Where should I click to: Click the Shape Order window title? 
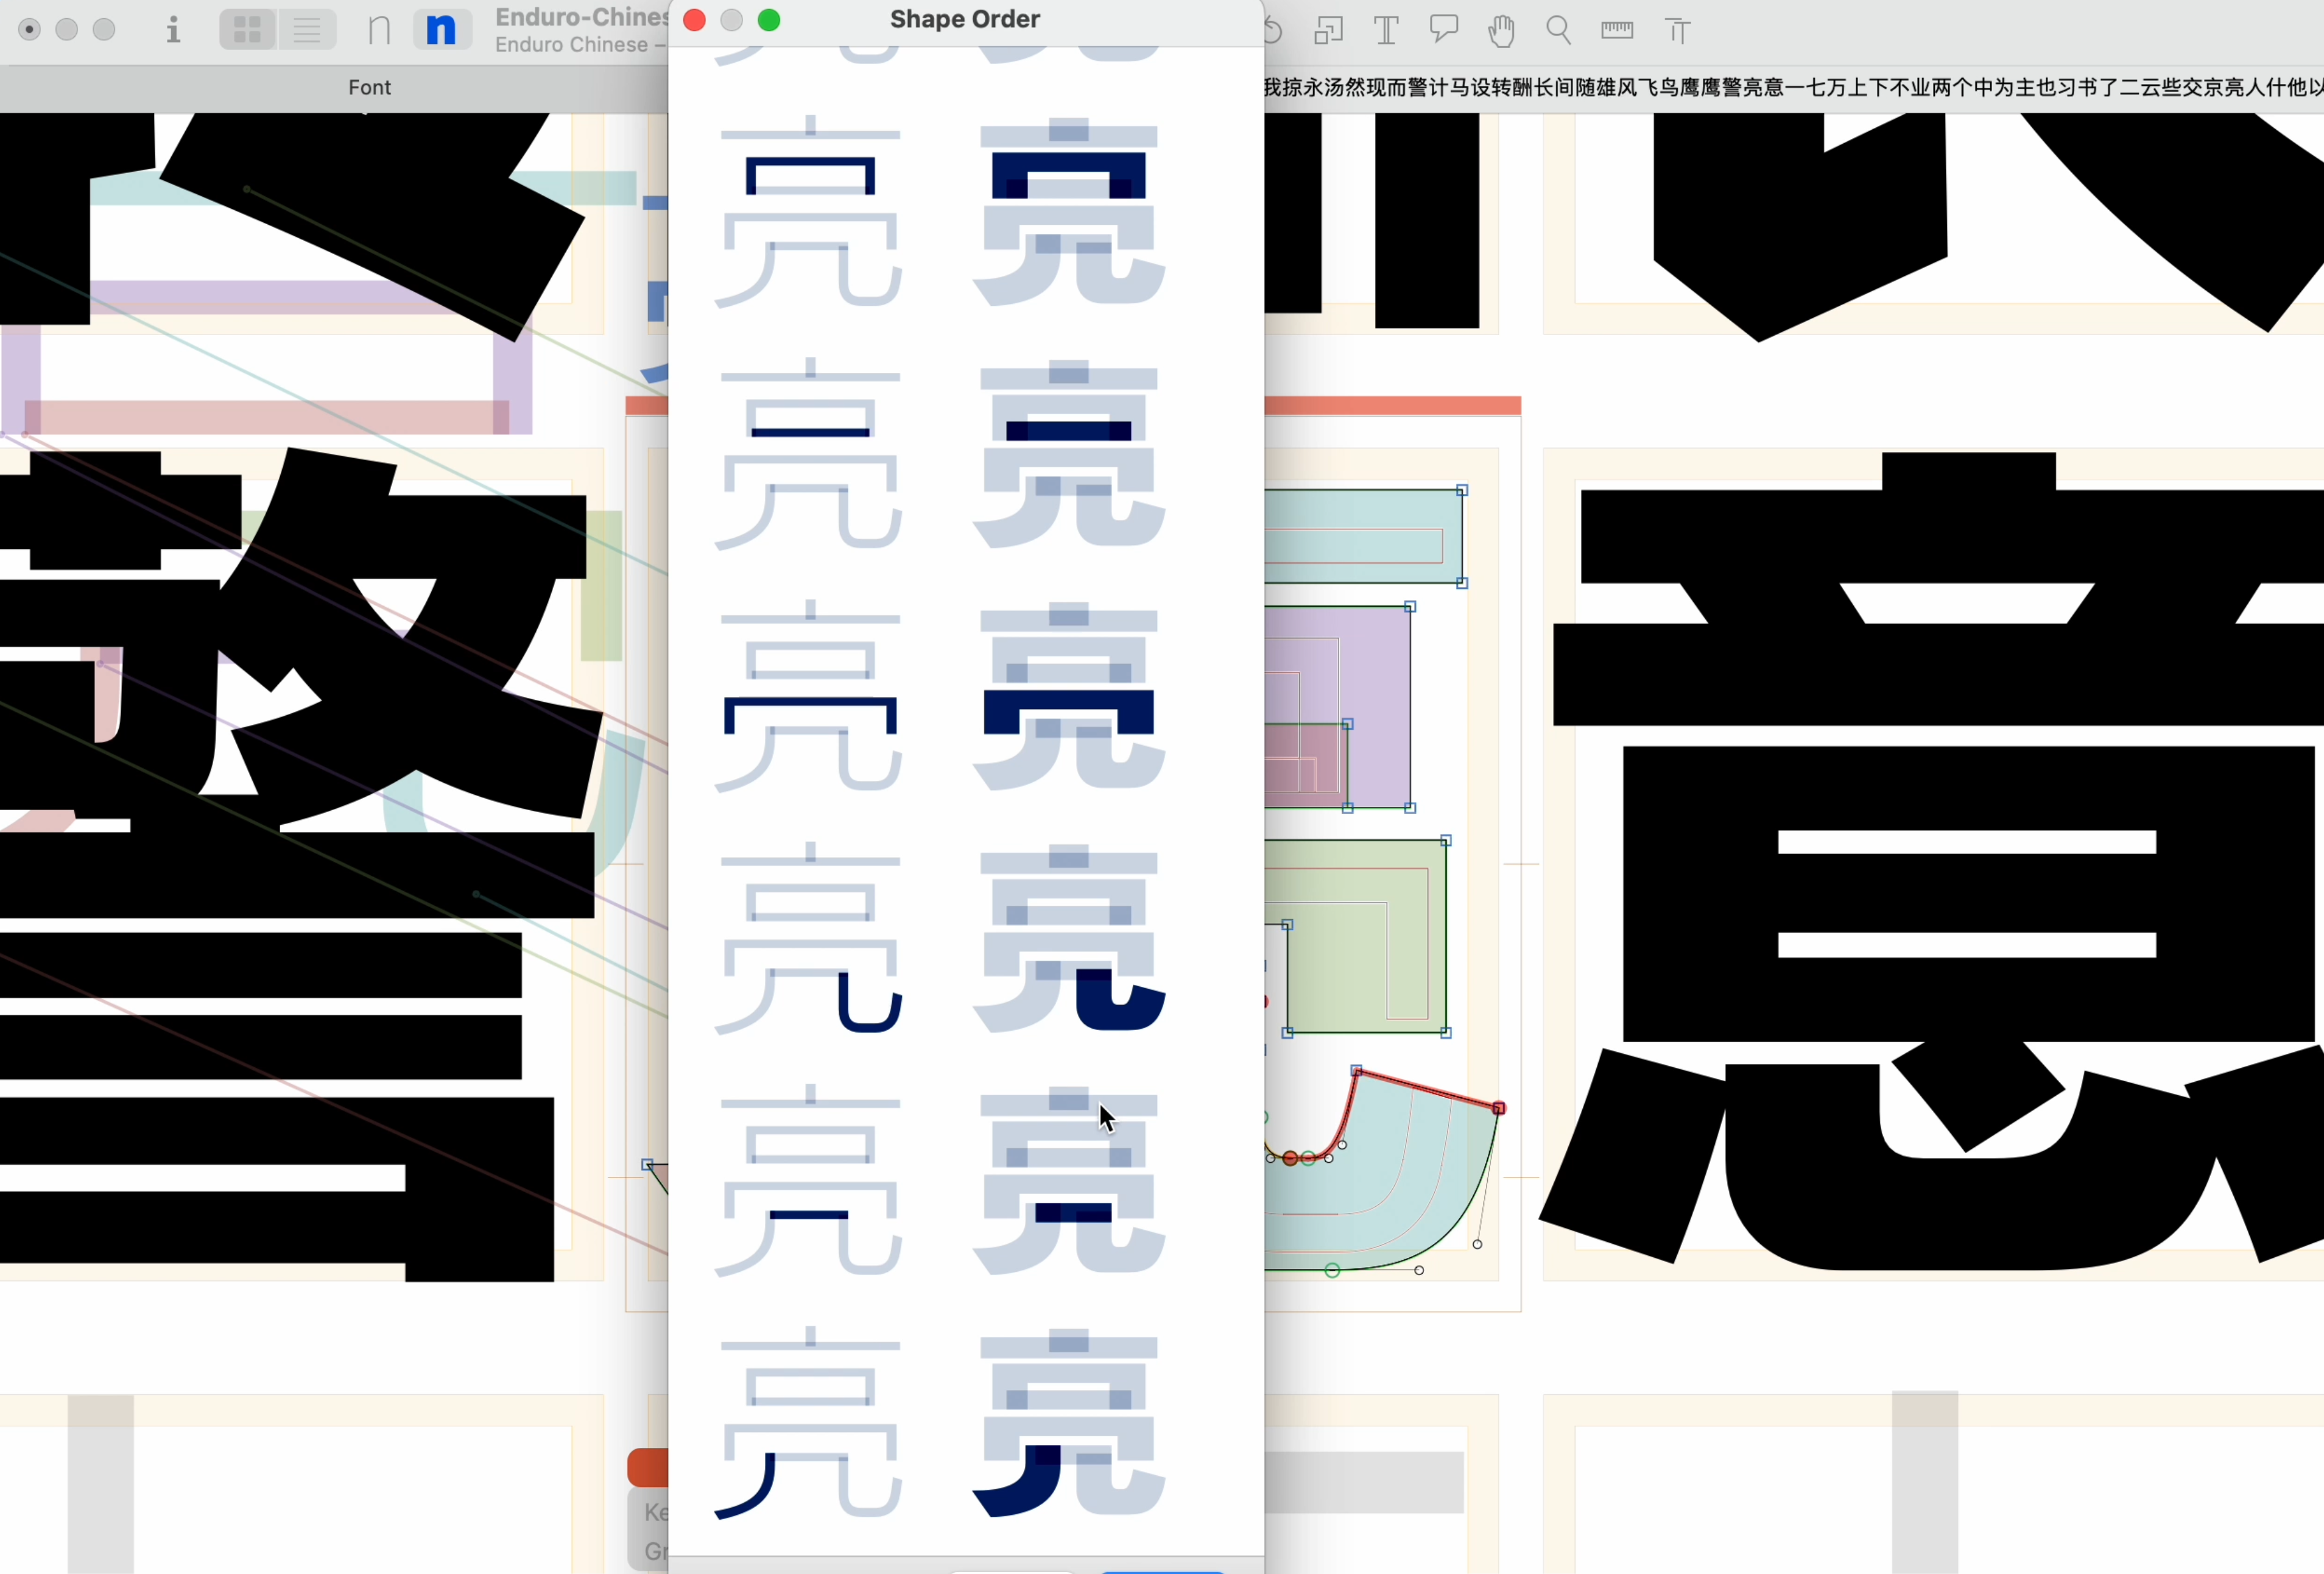pyautogui.click(x=964, y=19)
